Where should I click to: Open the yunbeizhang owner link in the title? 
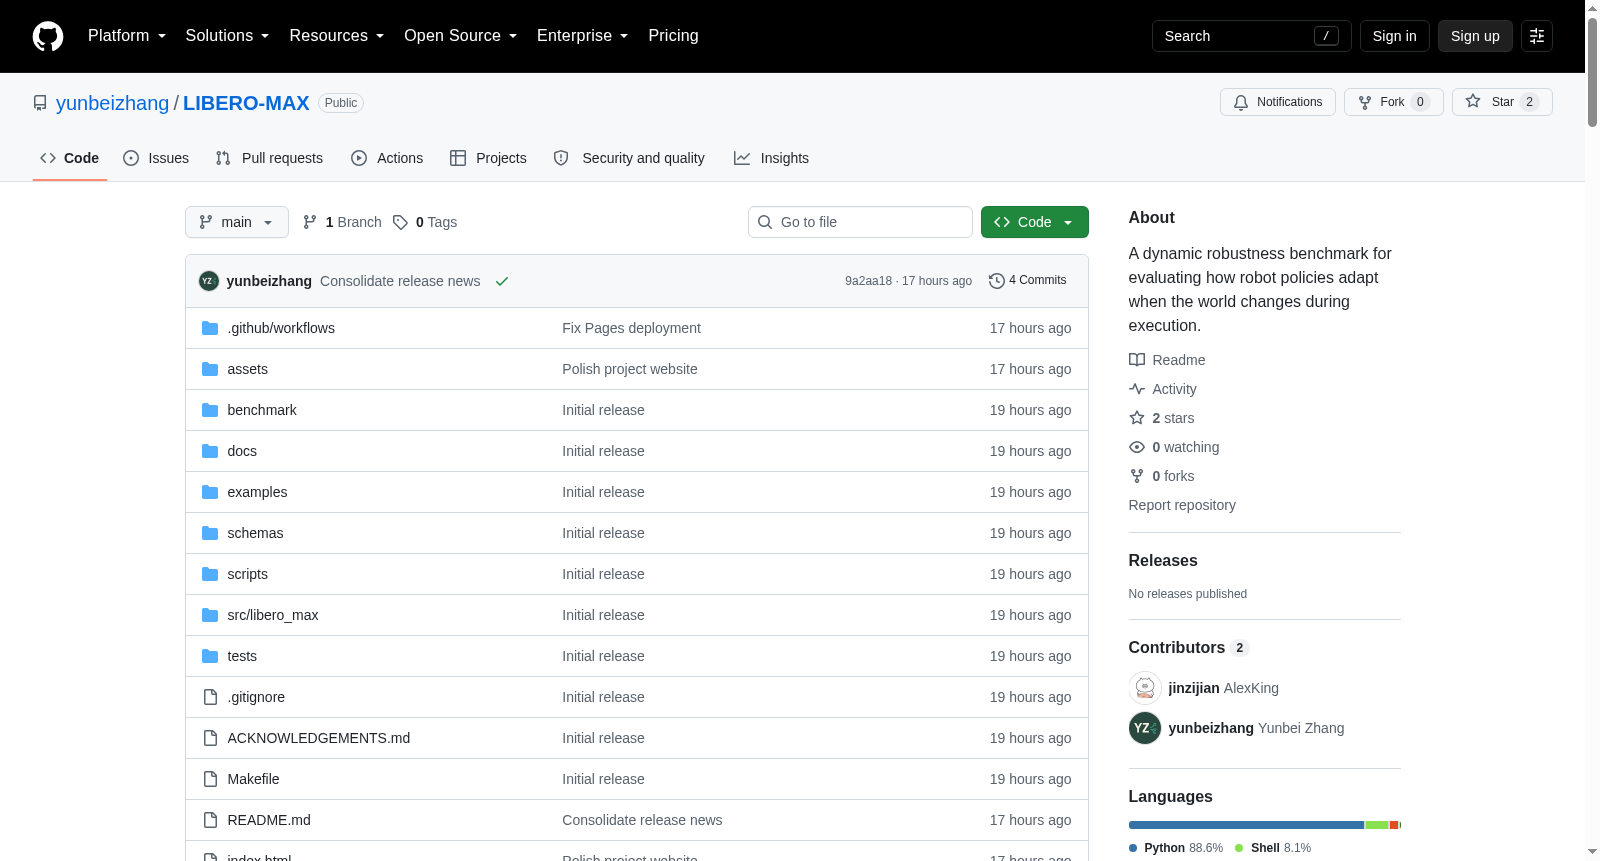coord(113,103)
